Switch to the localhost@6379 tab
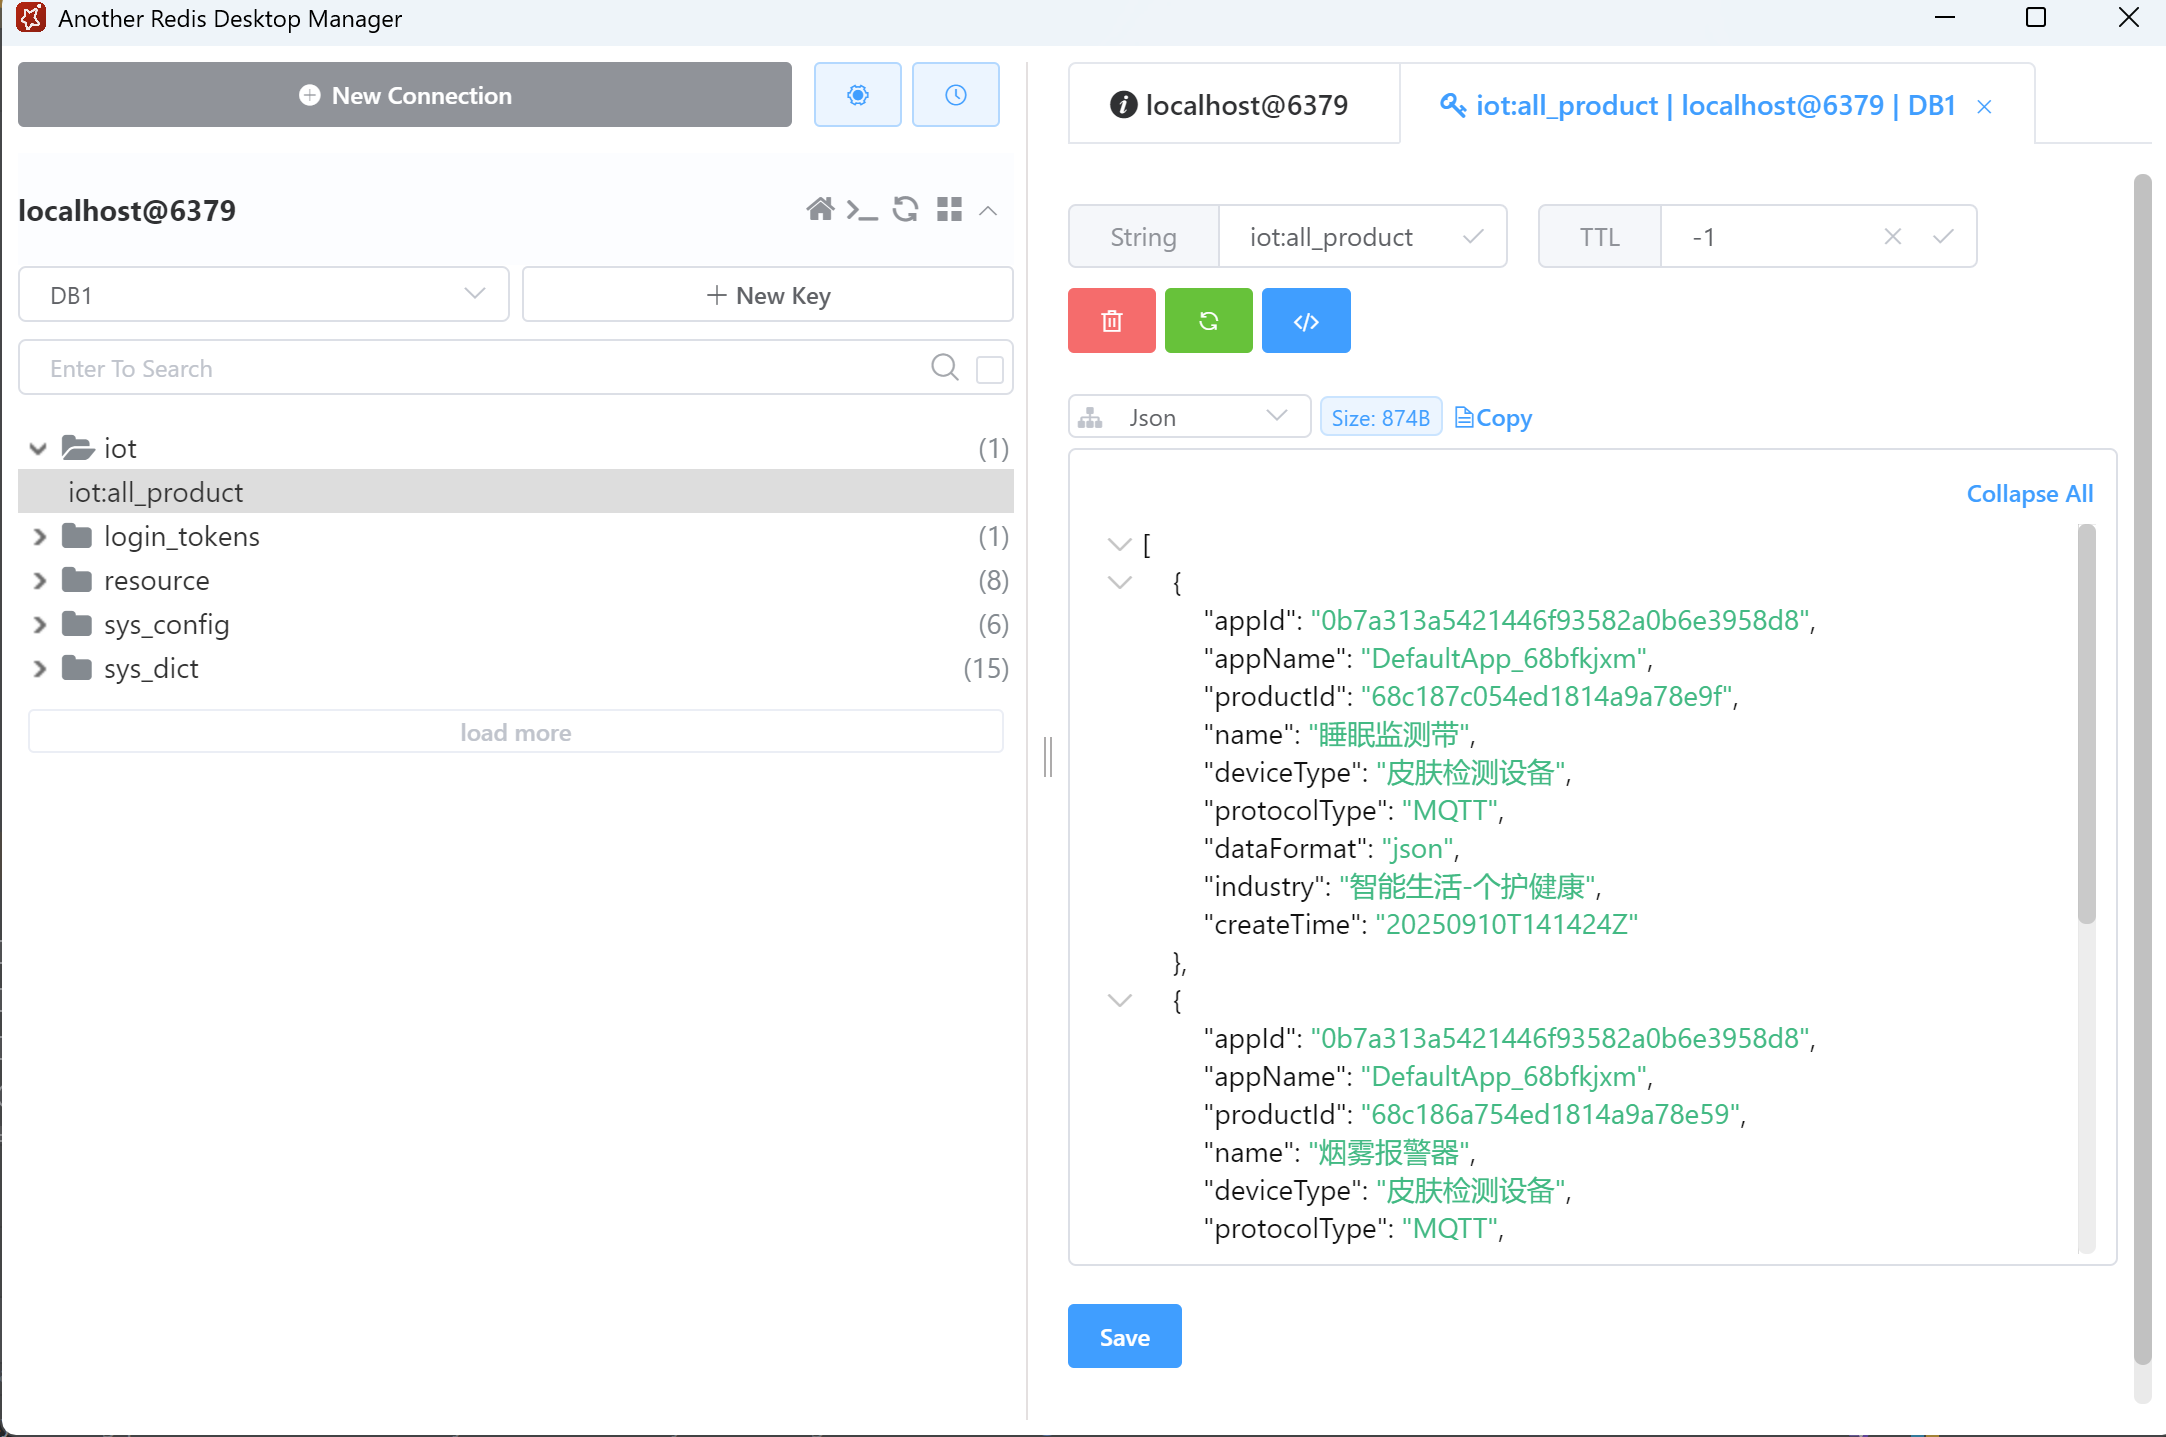Viewport: 2166px width, 1437px height. coord(1233,105)
